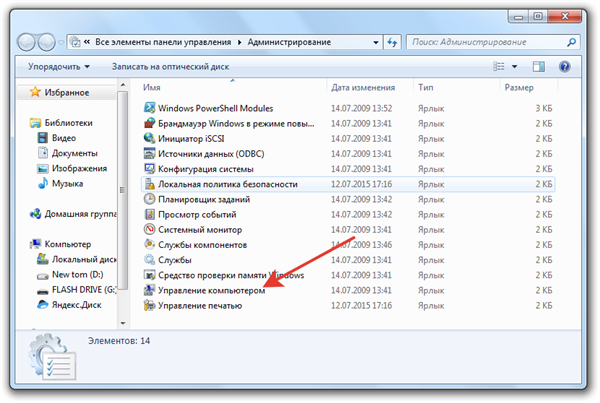Open Музыка library in sidebar
600x403 pixels.
click(67, 183)
